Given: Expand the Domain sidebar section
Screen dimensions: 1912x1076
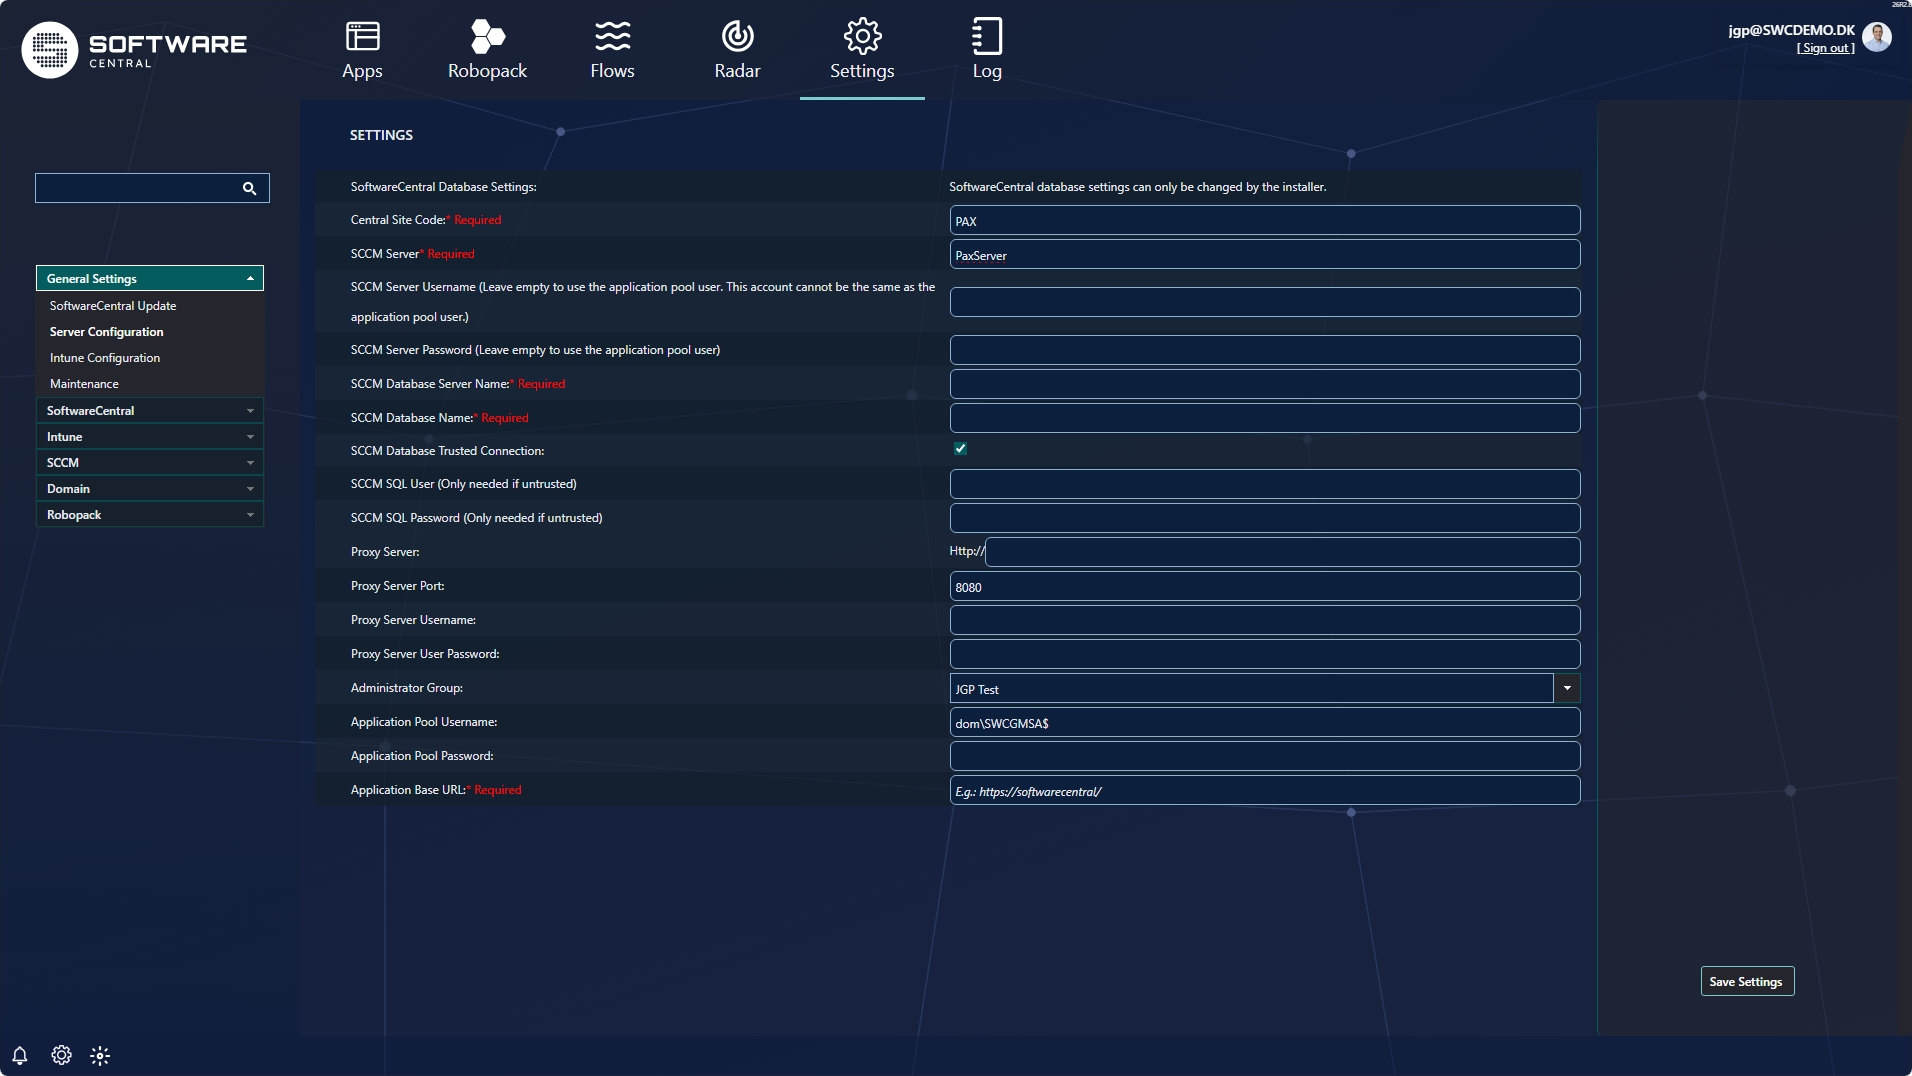Looking at the screenshot, I should [x=150, y=489].
